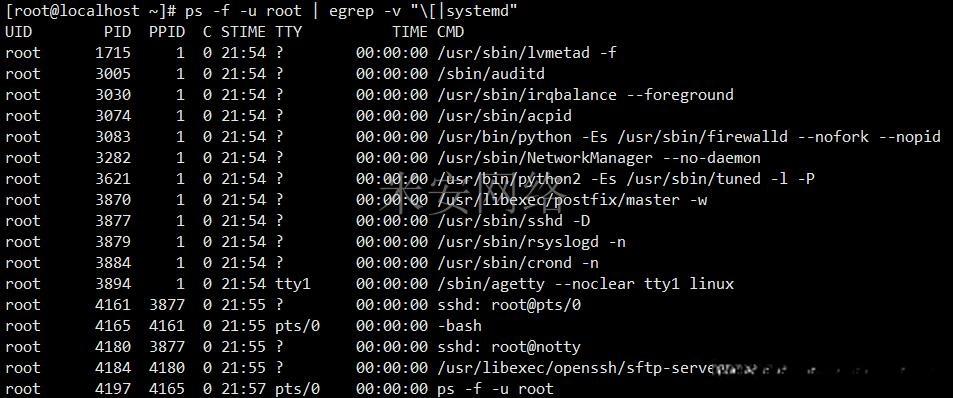The image size is (953, 398).
Task: Select the tuned -l -P command
Action: click(x=626, y=179)
